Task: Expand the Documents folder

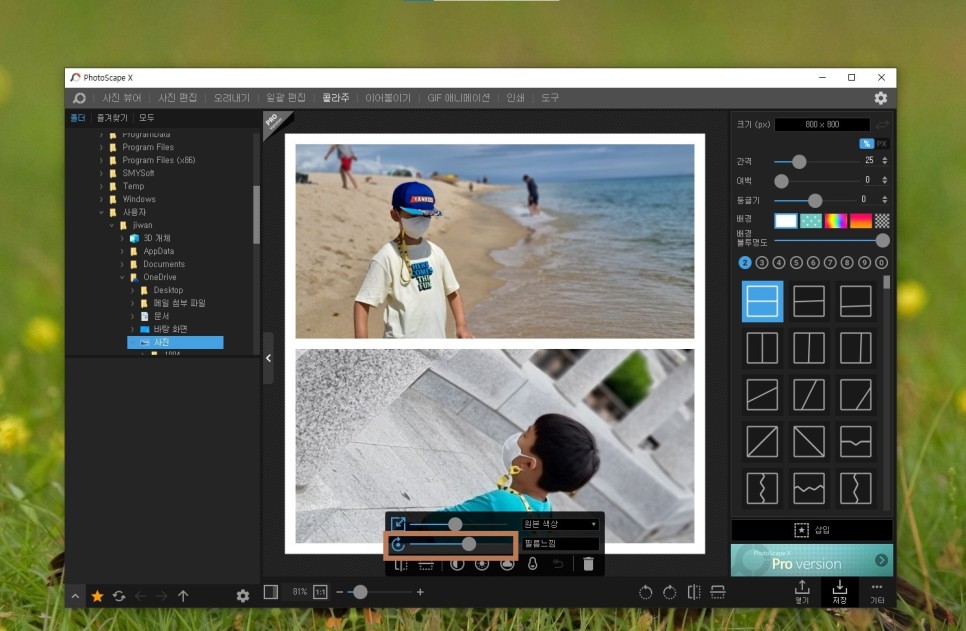Action: 122,264
